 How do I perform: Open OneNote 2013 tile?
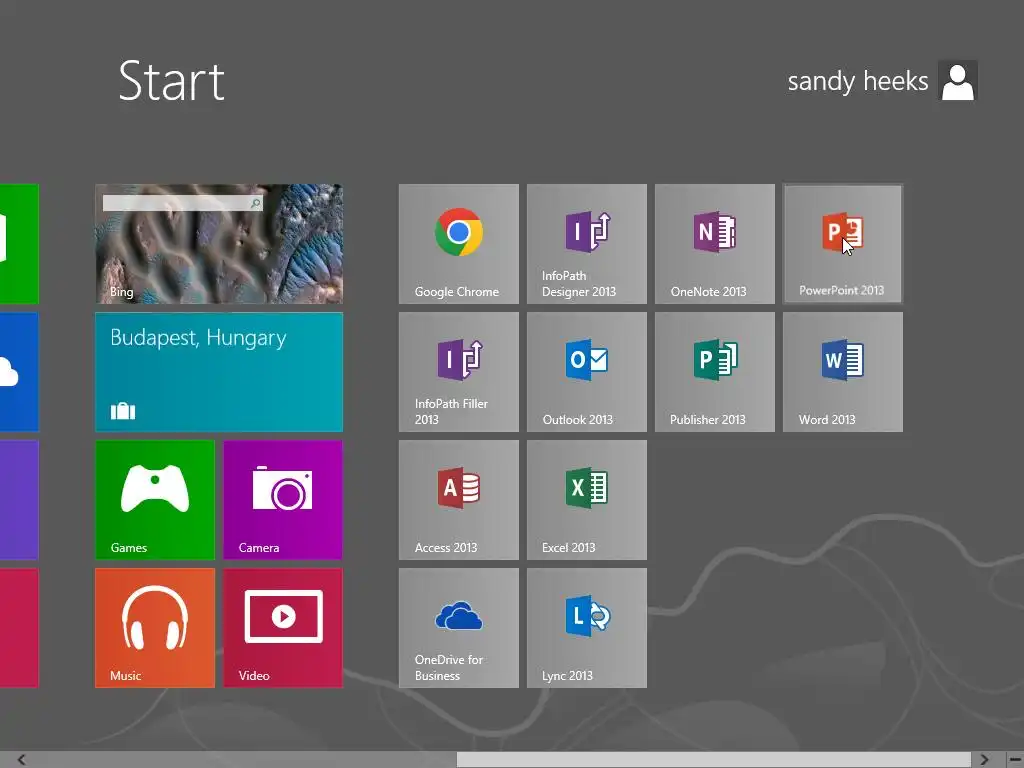(714, 244)
